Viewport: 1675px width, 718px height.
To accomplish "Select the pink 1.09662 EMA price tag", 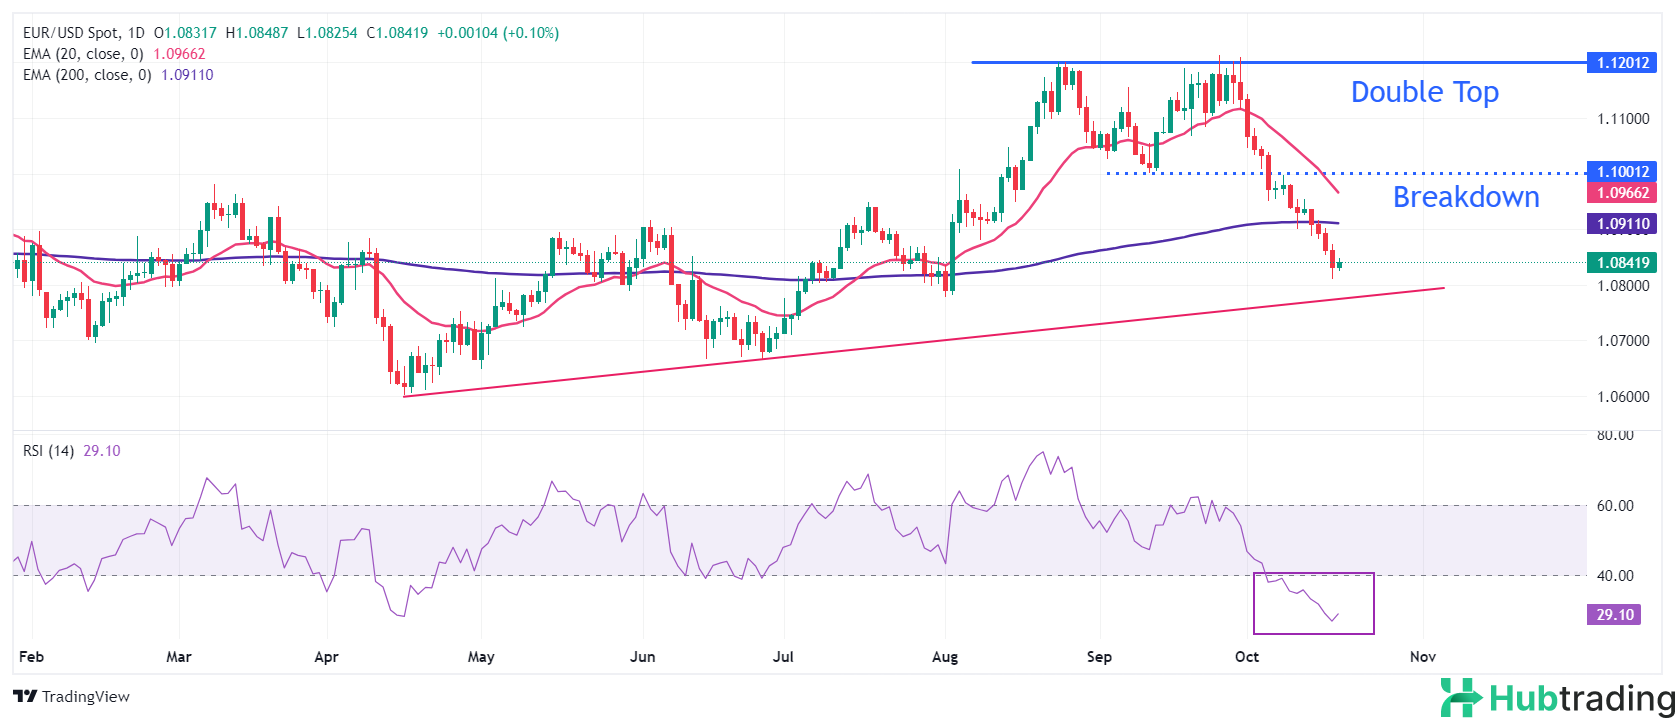I will (x=1621, y=193).
